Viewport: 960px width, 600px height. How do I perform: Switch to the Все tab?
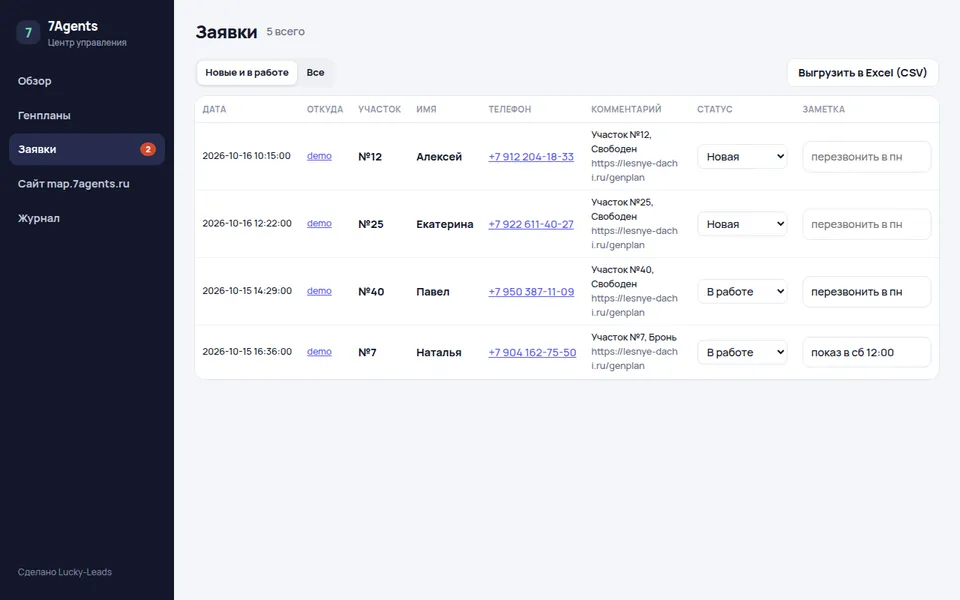[315, 72]
